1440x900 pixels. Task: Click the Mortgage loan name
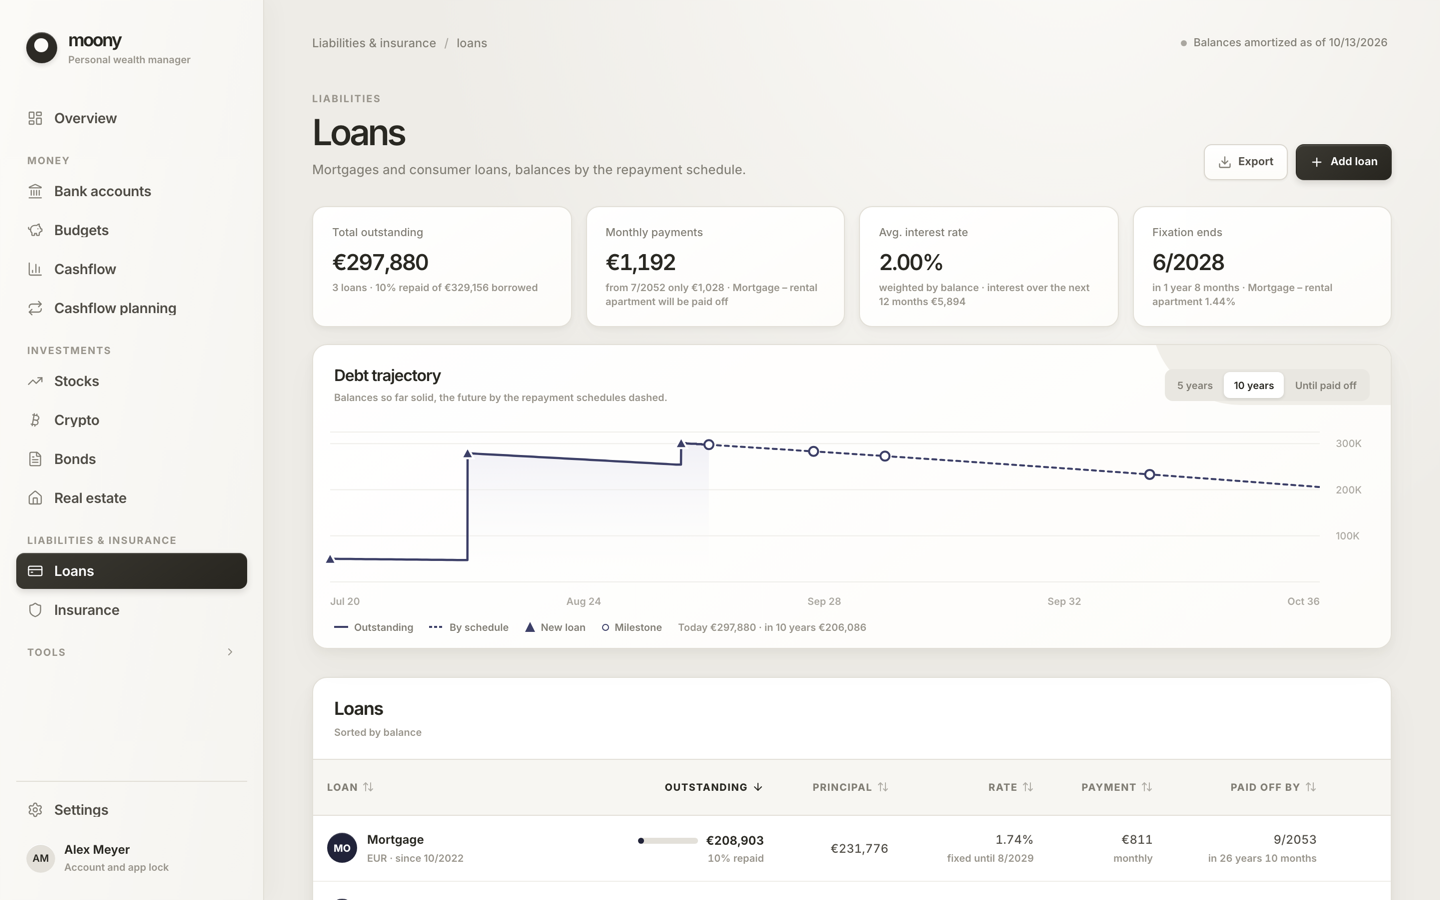tap(395, 840)
